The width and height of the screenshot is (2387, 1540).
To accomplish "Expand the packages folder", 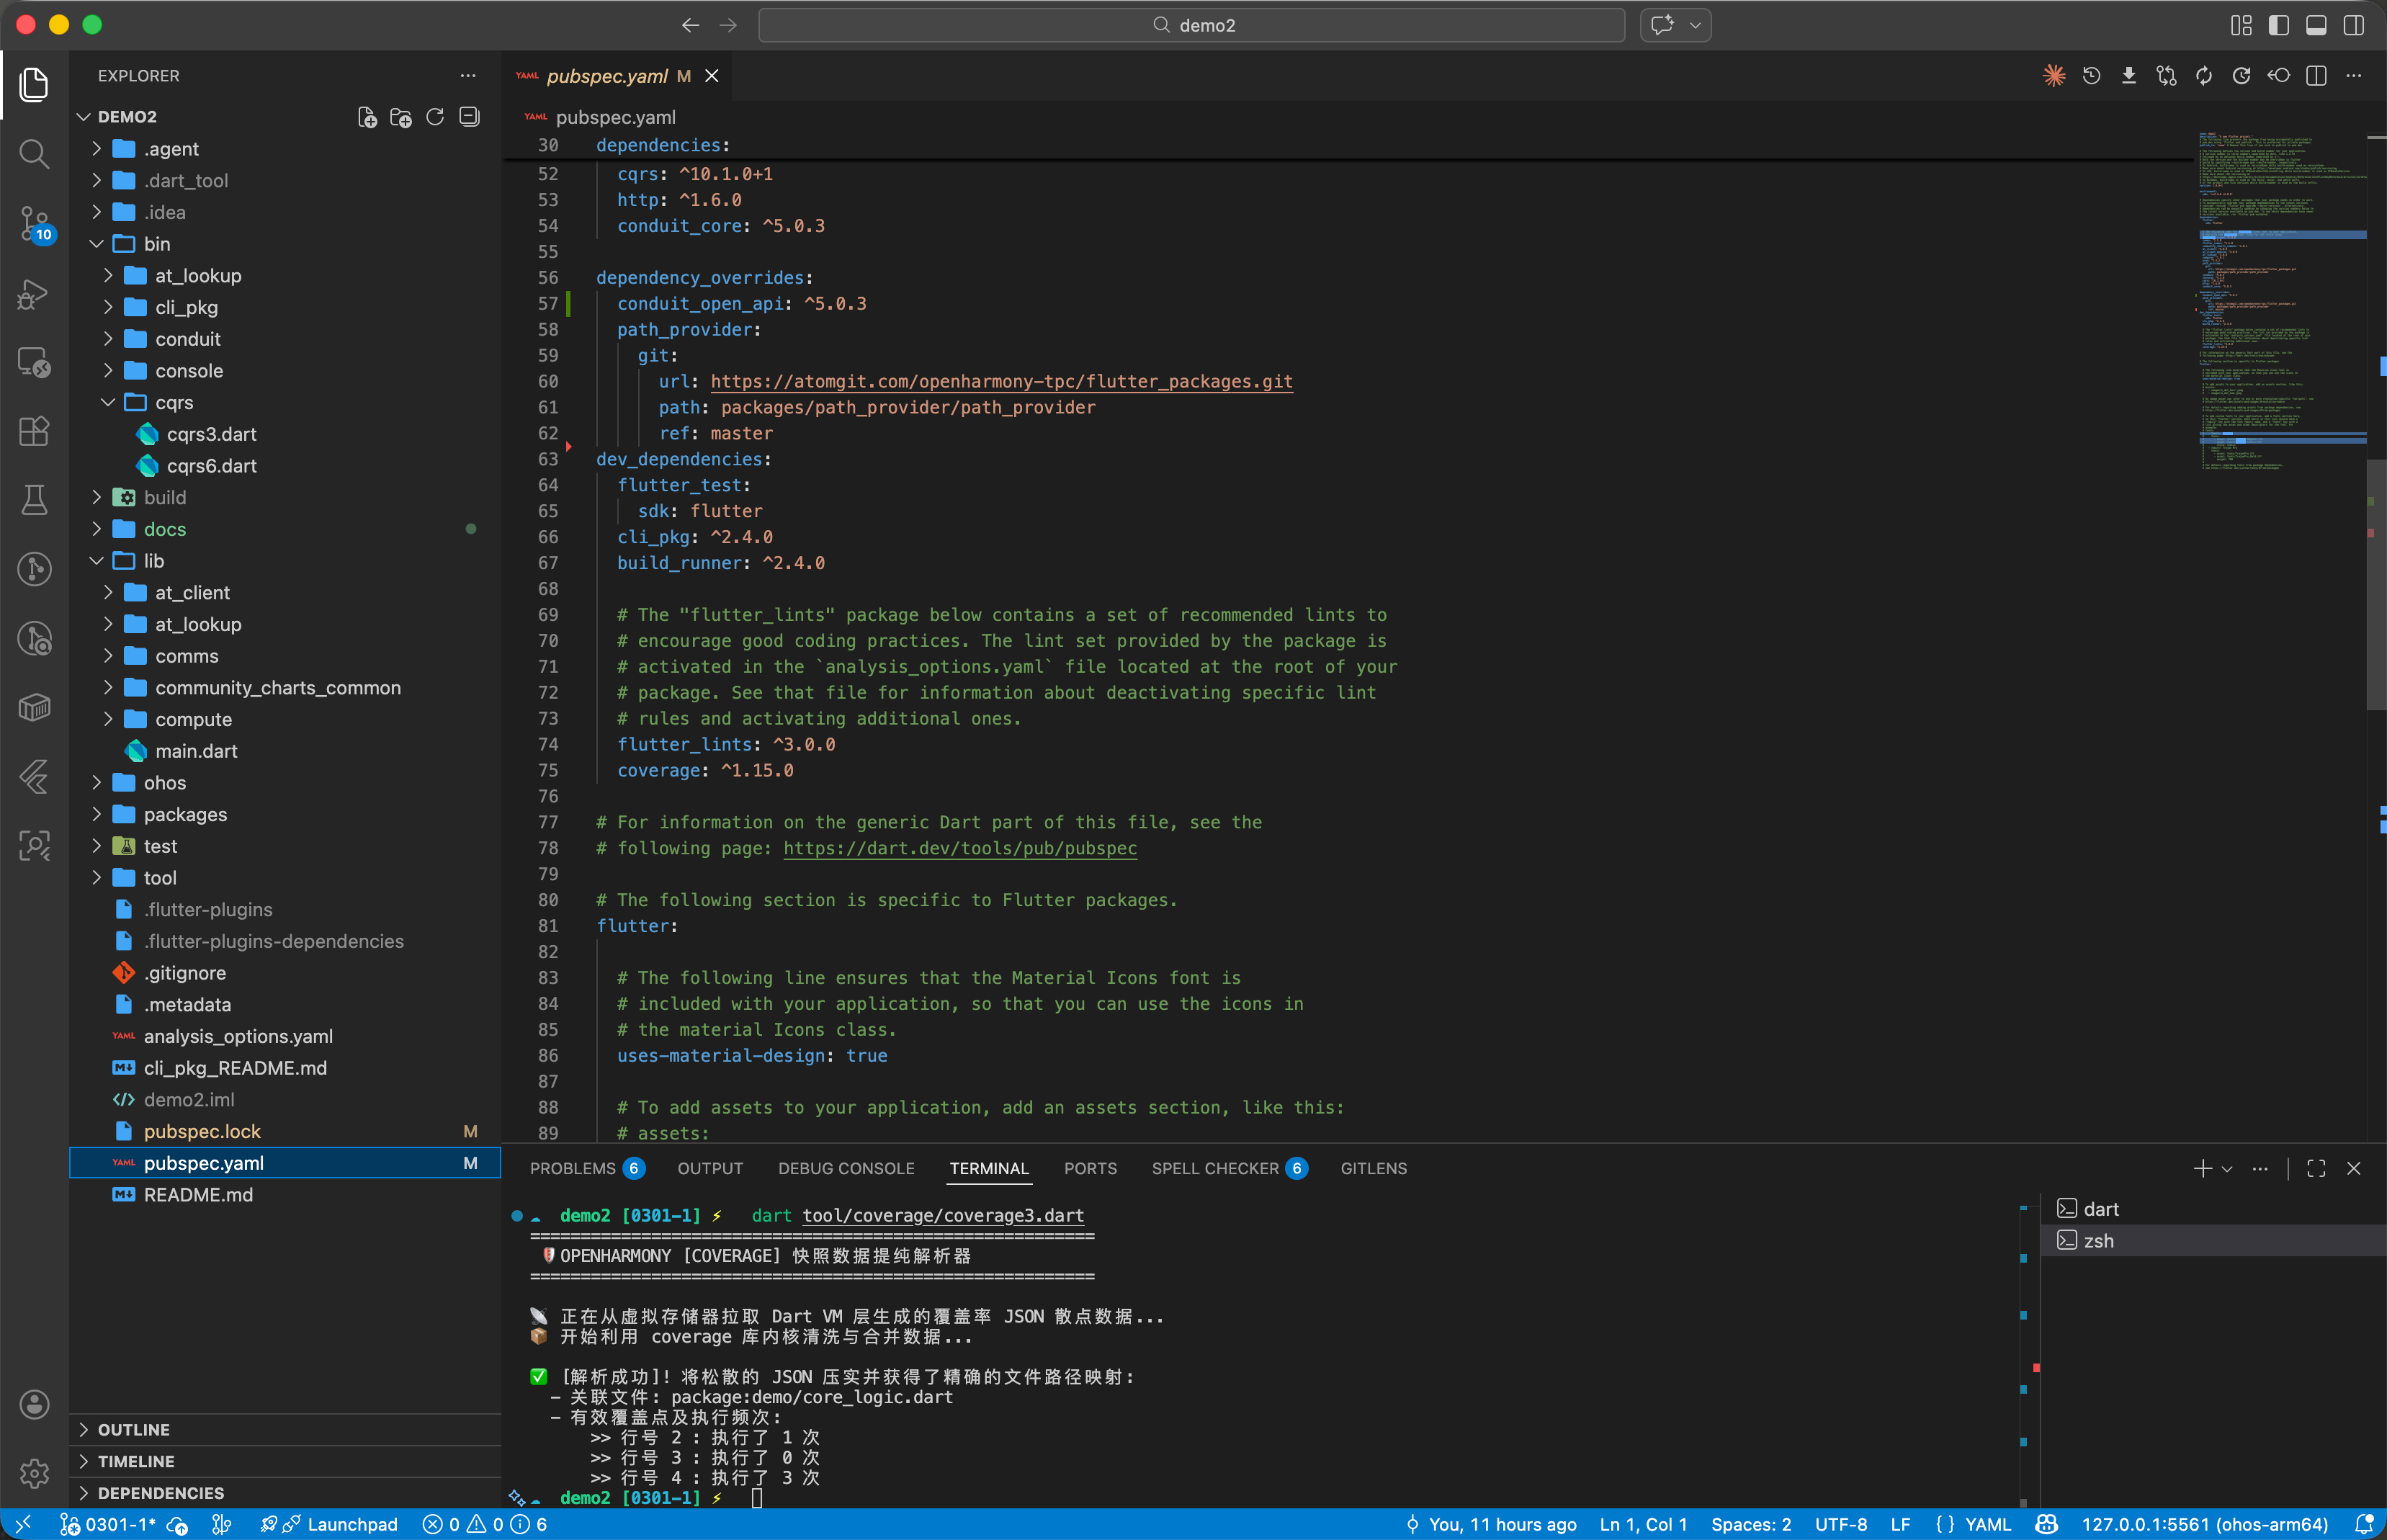I will pyautogui.click(x=185, y=814).
